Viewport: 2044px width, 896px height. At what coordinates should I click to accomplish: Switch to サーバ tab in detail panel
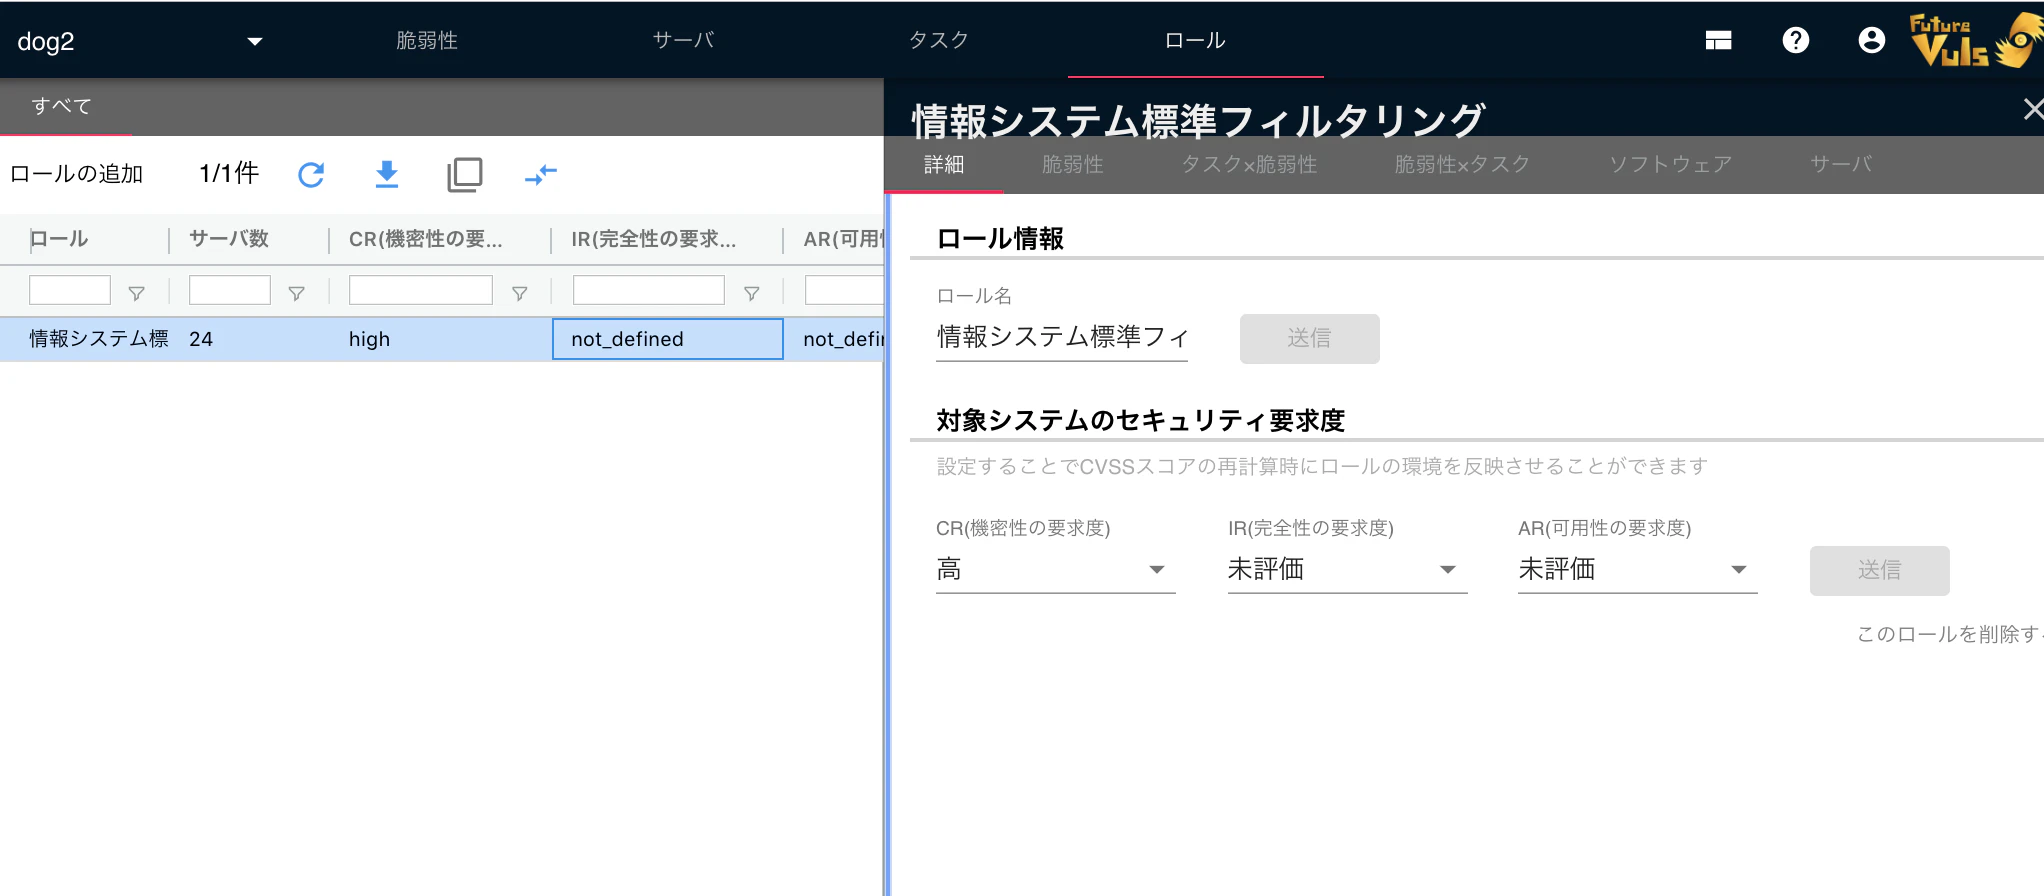[x=1842, y=164]
